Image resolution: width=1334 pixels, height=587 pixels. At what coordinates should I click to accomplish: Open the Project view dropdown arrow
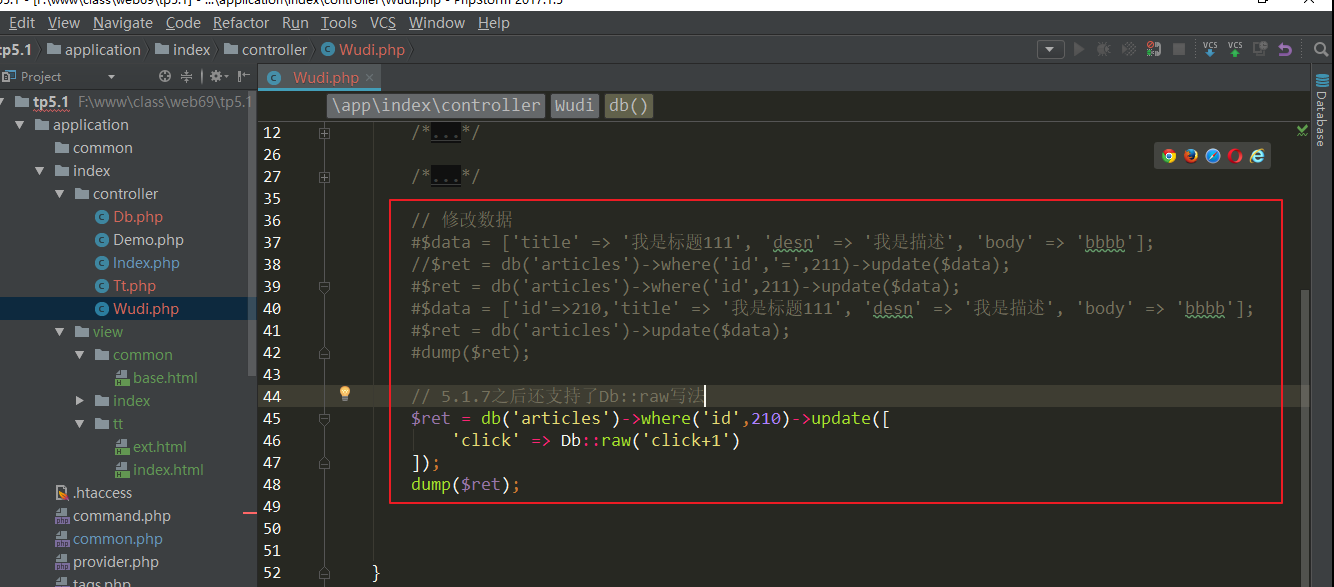111,77
